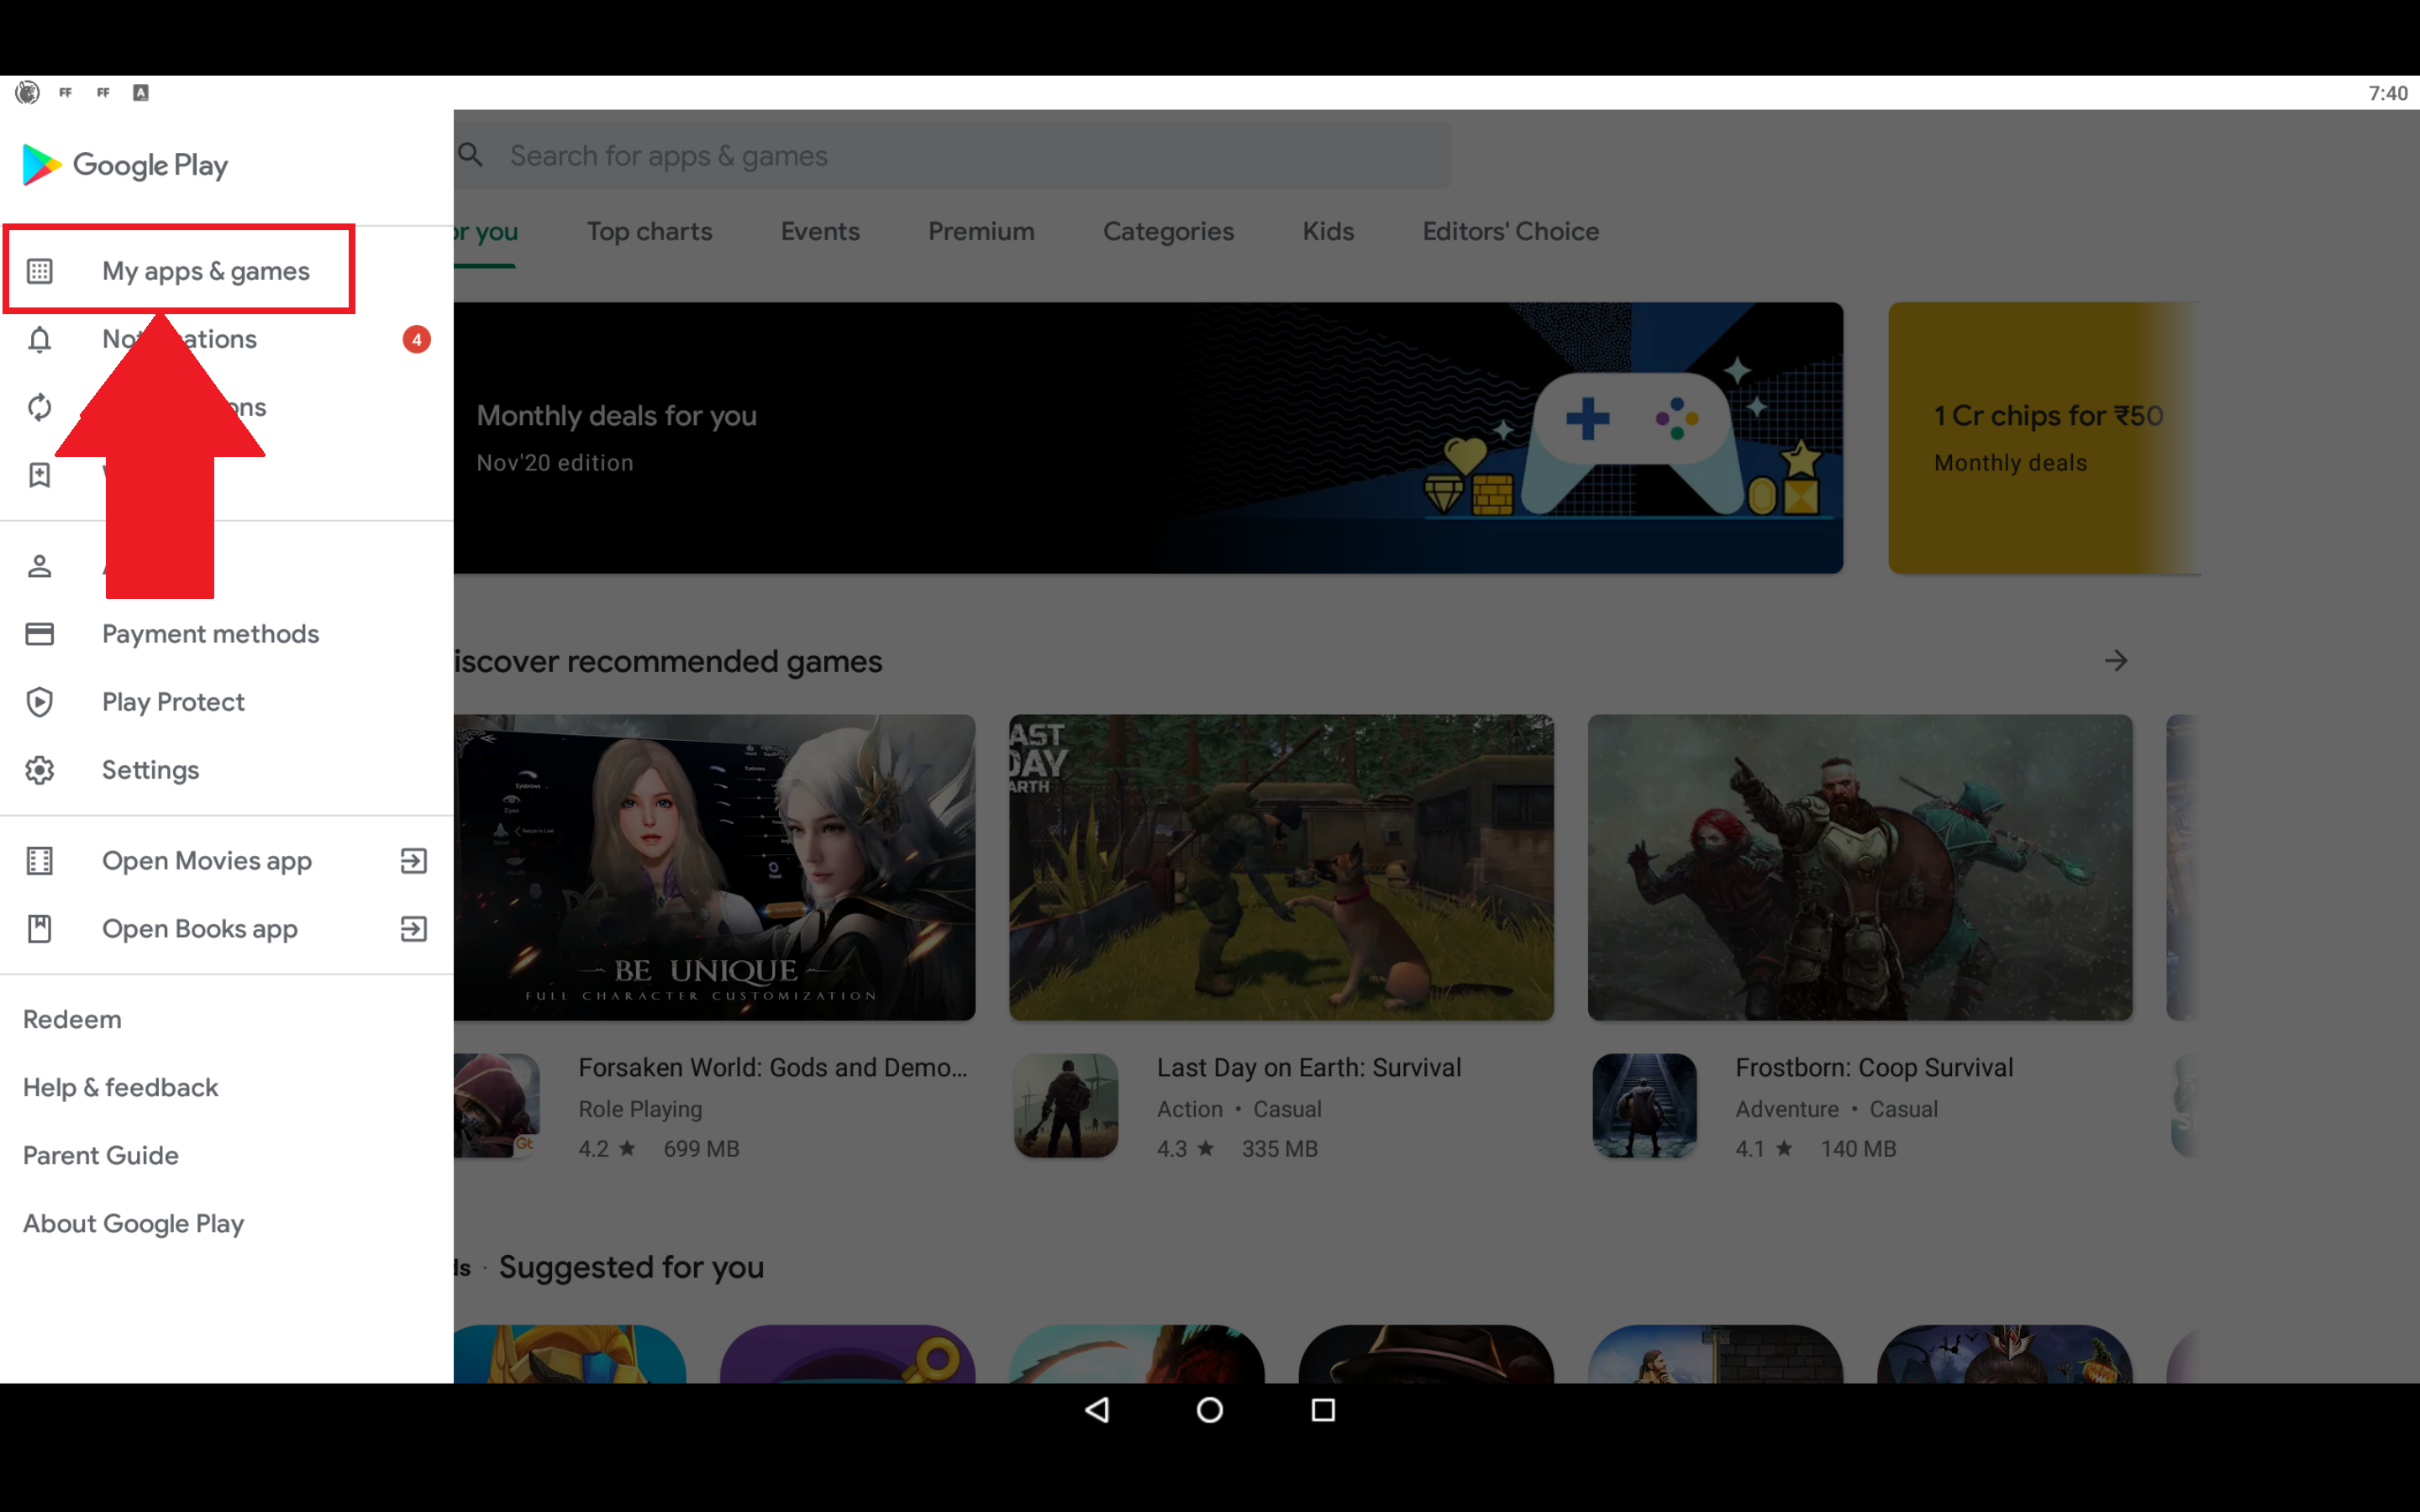The width and height of the screenshot is (2420, 1512).
Task: Open the 1 Cr chips for ₹50 card
Action: (2044, 438)
